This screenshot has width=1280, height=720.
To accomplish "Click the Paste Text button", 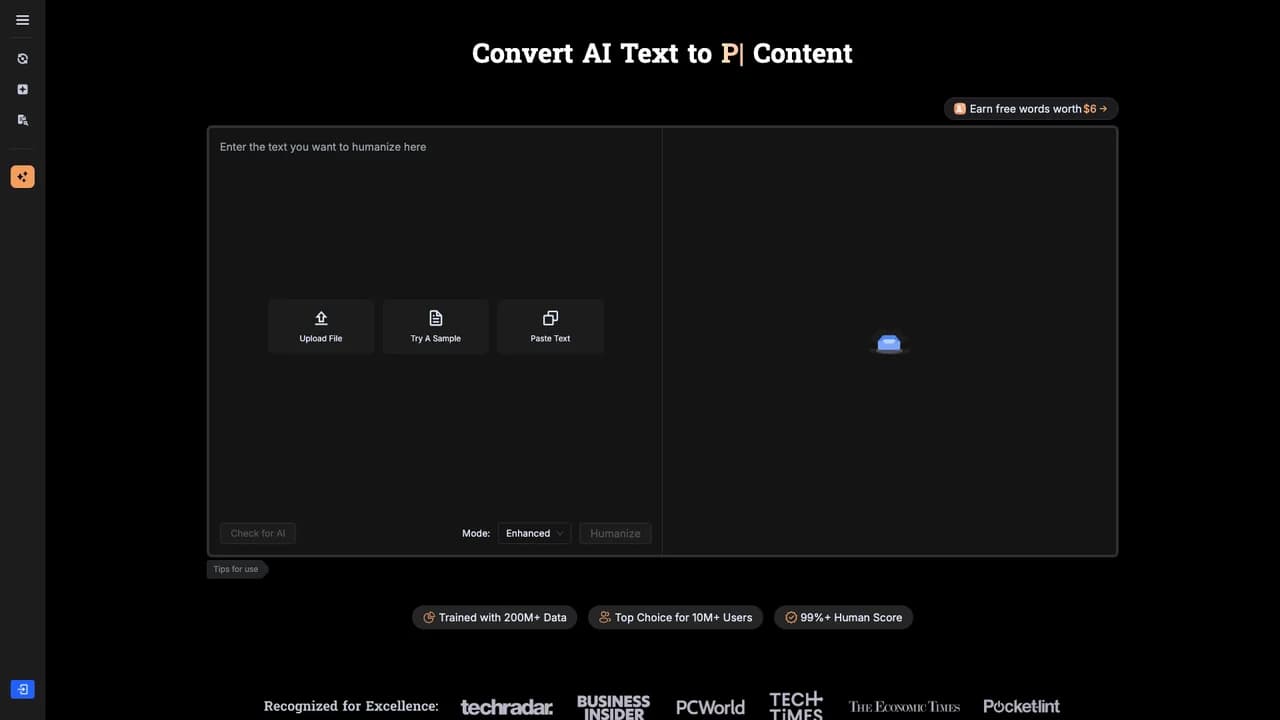I will pos(550,326).
